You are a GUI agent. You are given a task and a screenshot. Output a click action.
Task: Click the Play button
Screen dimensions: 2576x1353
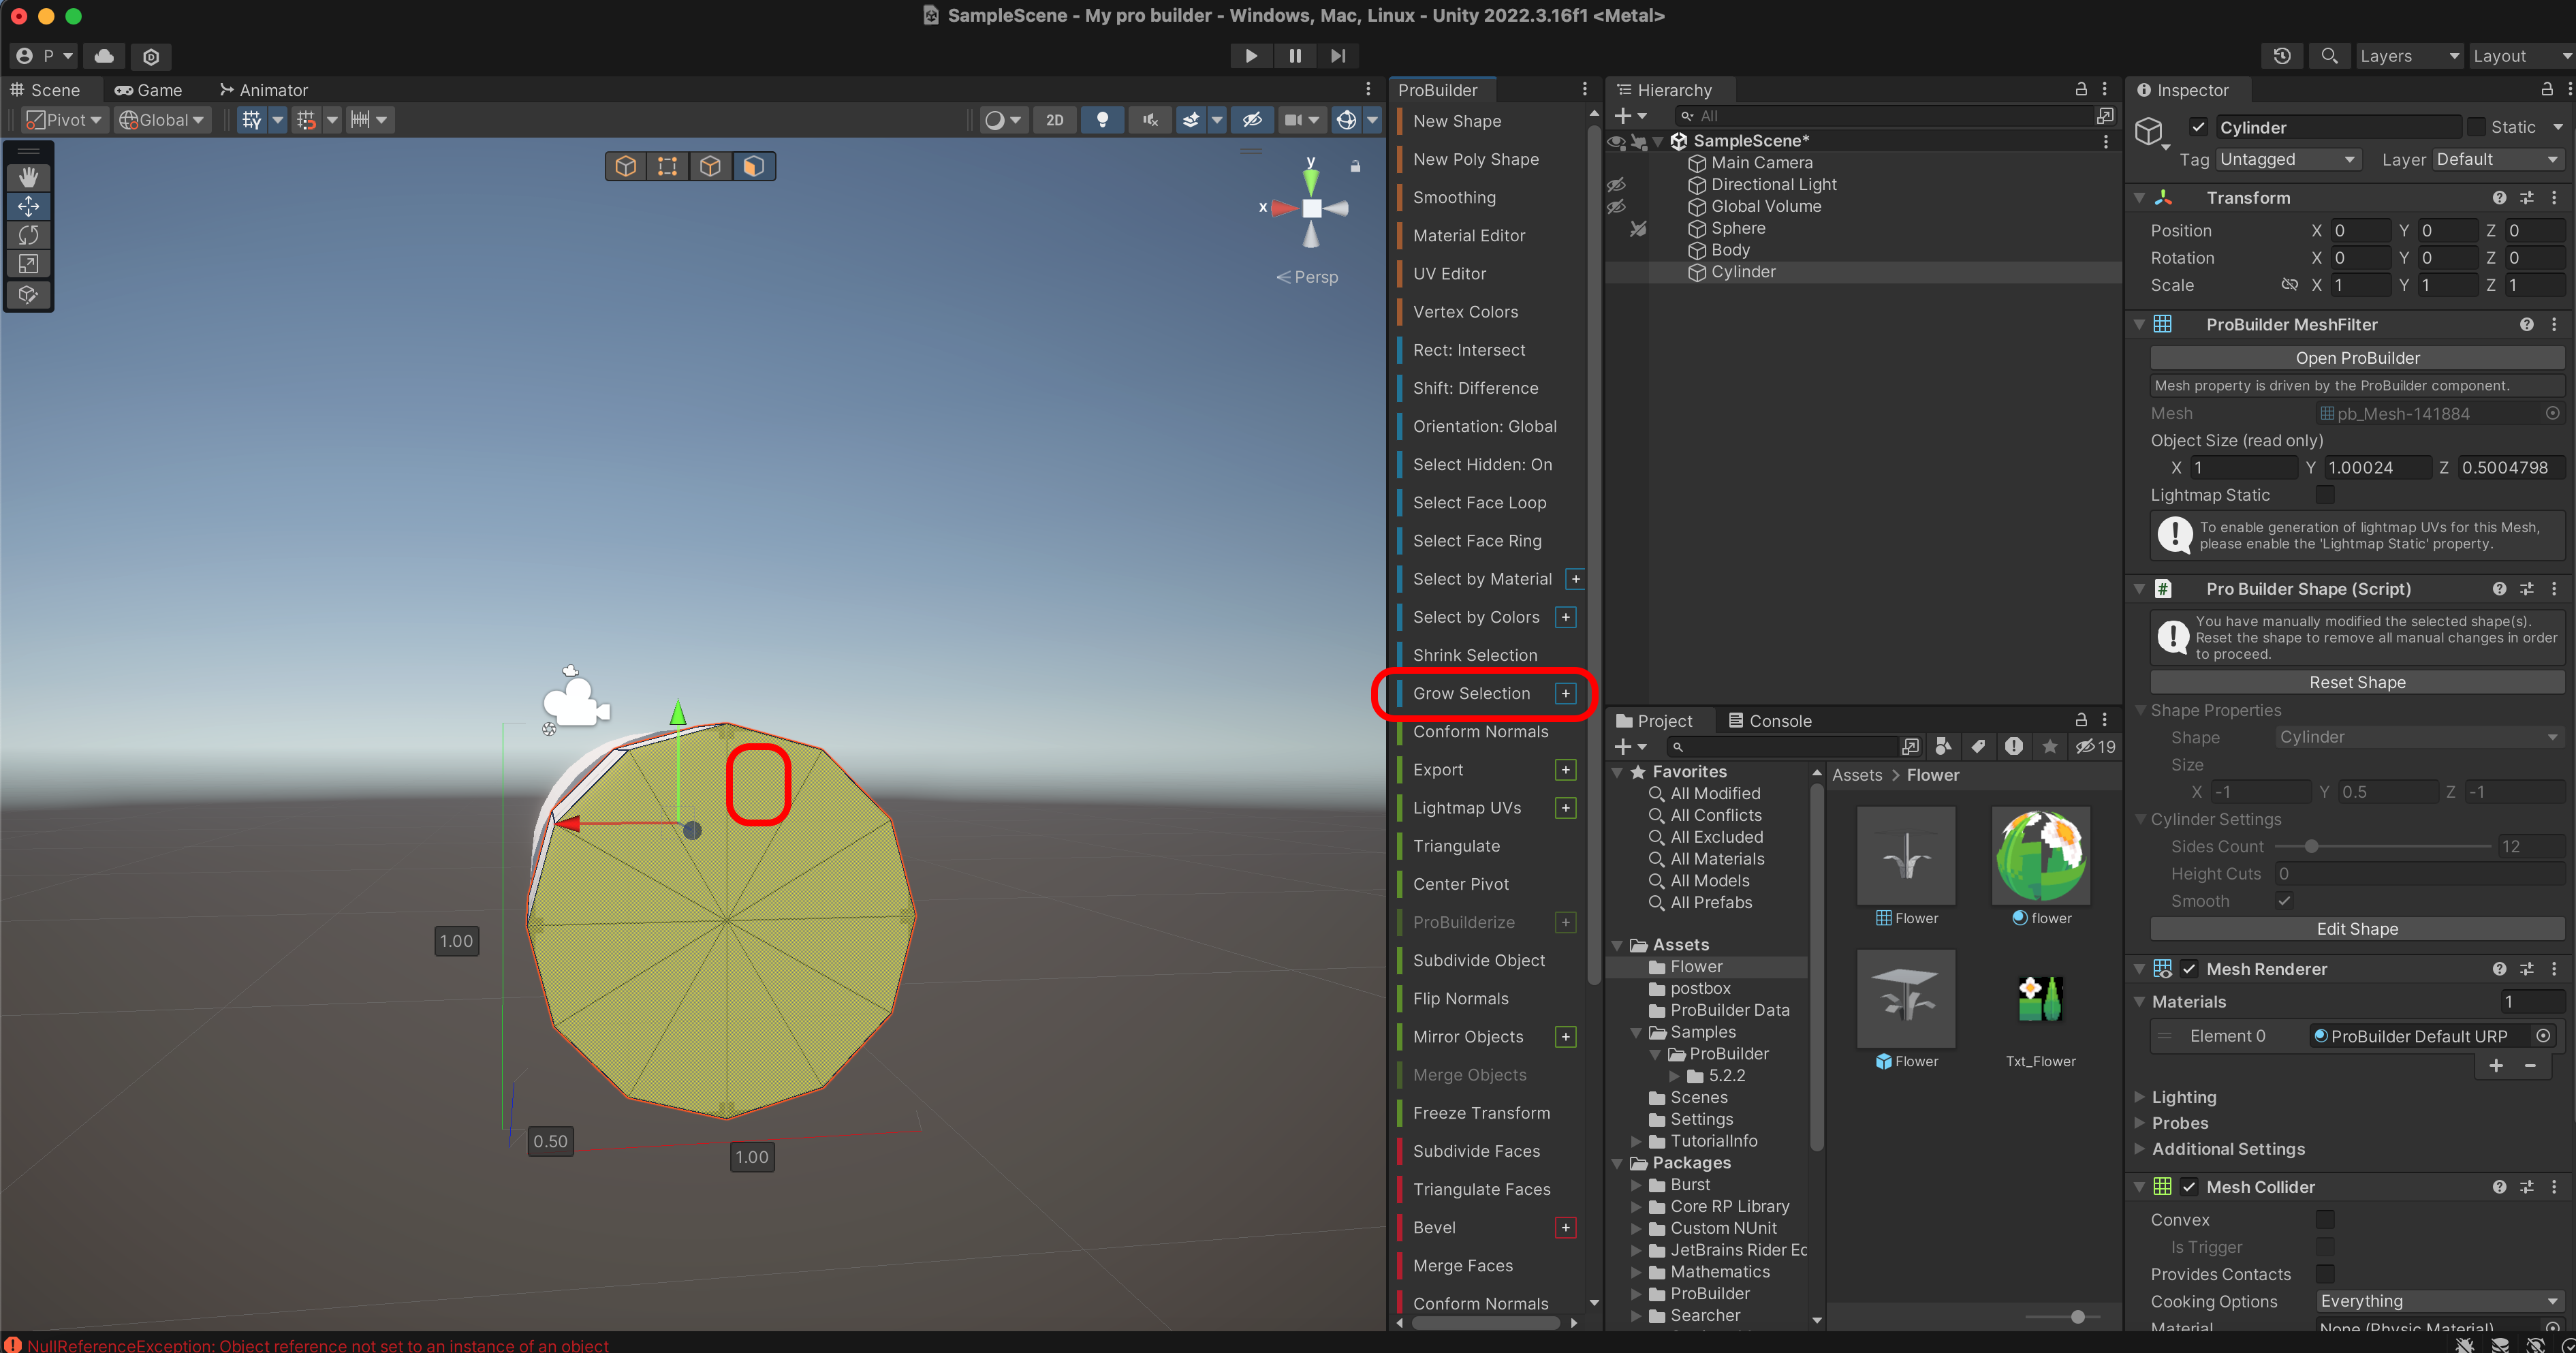point(1250,56)
